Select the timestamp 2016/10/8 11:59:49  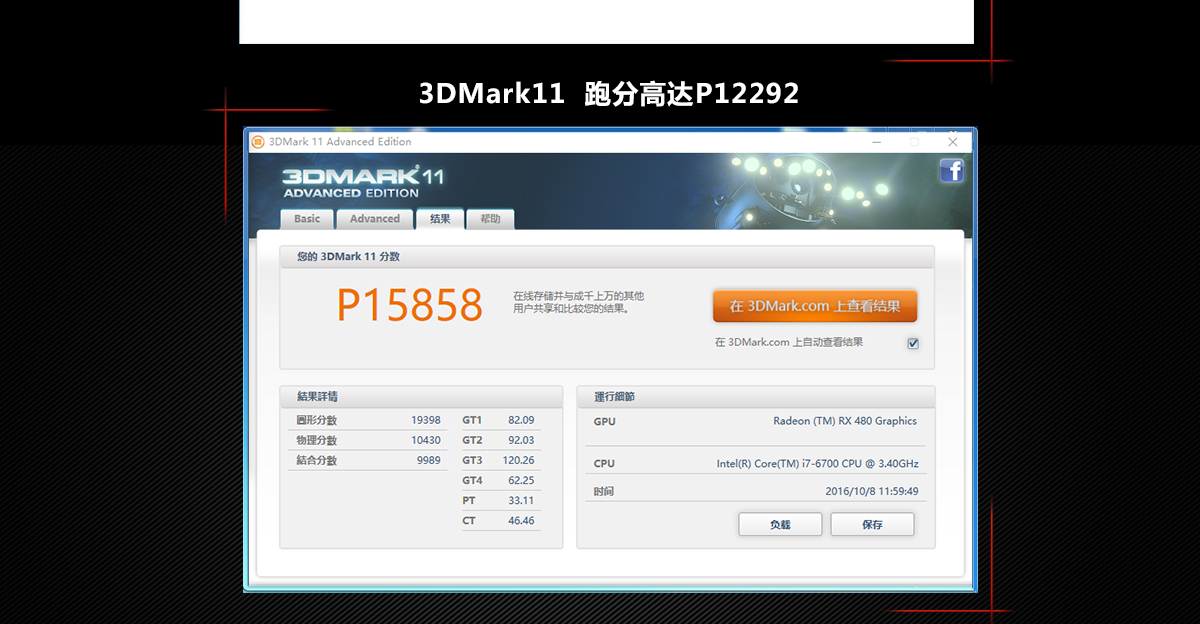872,491
